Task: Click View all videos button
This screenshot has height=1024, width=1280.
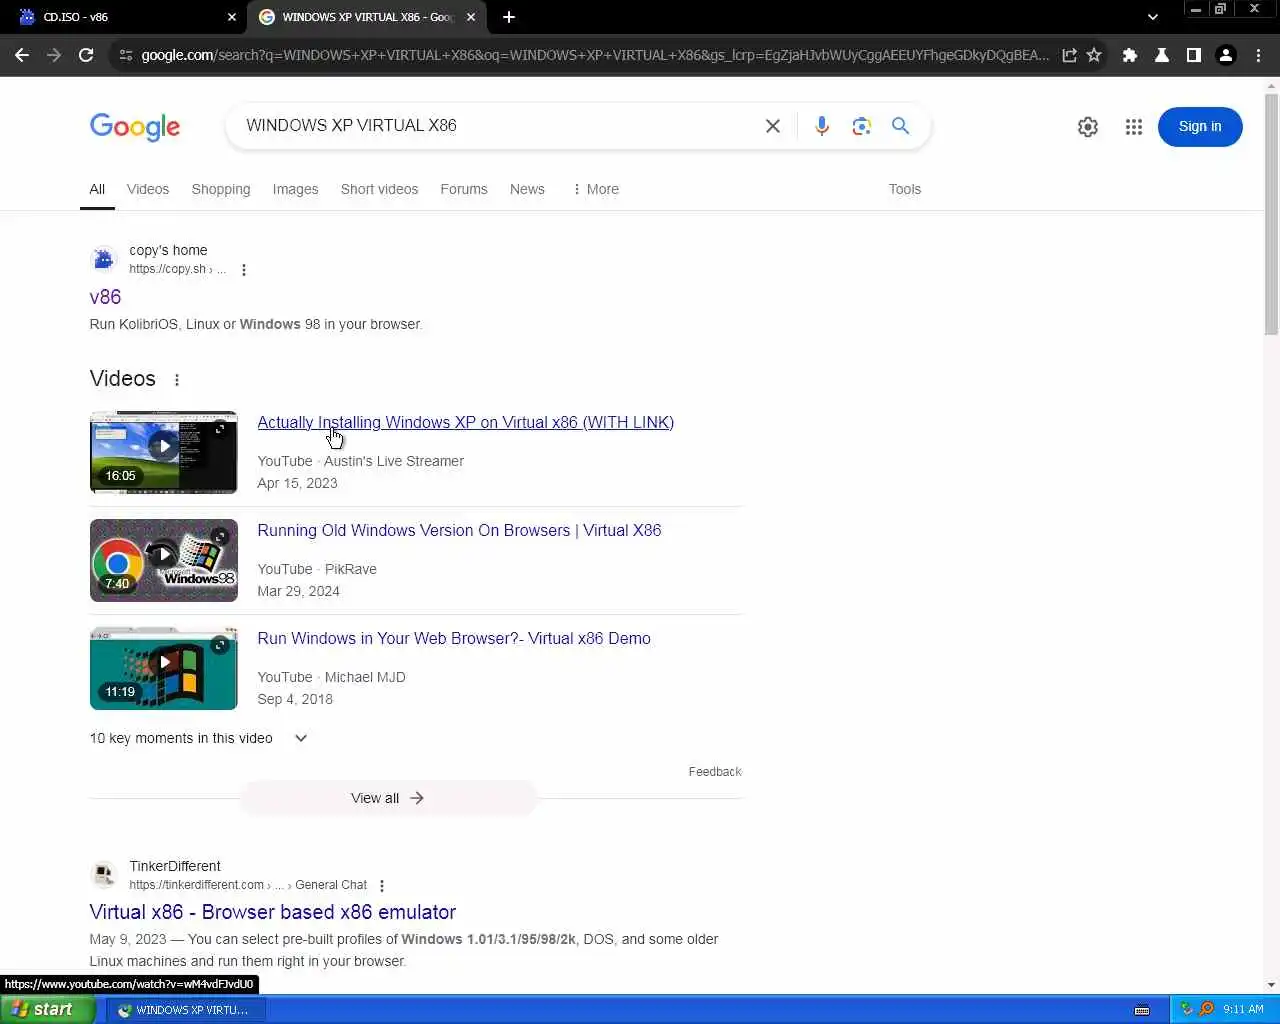Action: tap(388, 798)
